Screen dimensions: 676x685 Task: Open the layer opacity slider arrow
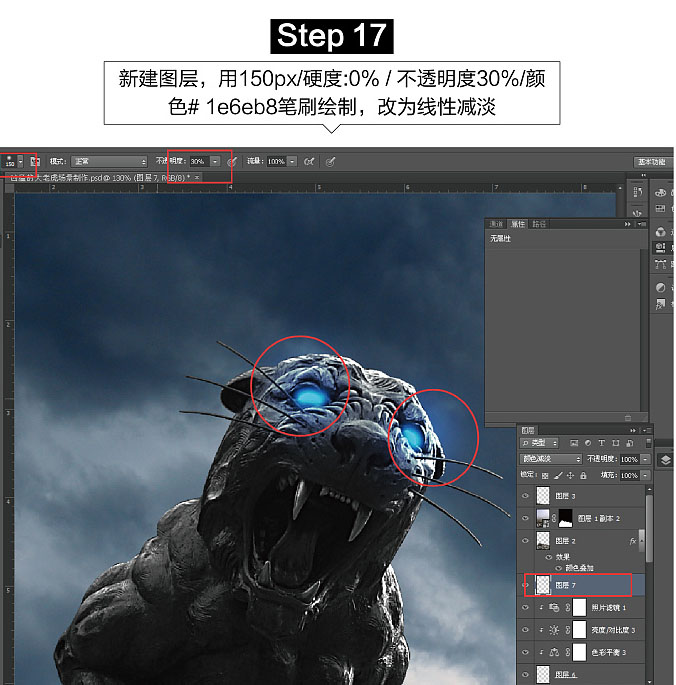pos(645,459)
